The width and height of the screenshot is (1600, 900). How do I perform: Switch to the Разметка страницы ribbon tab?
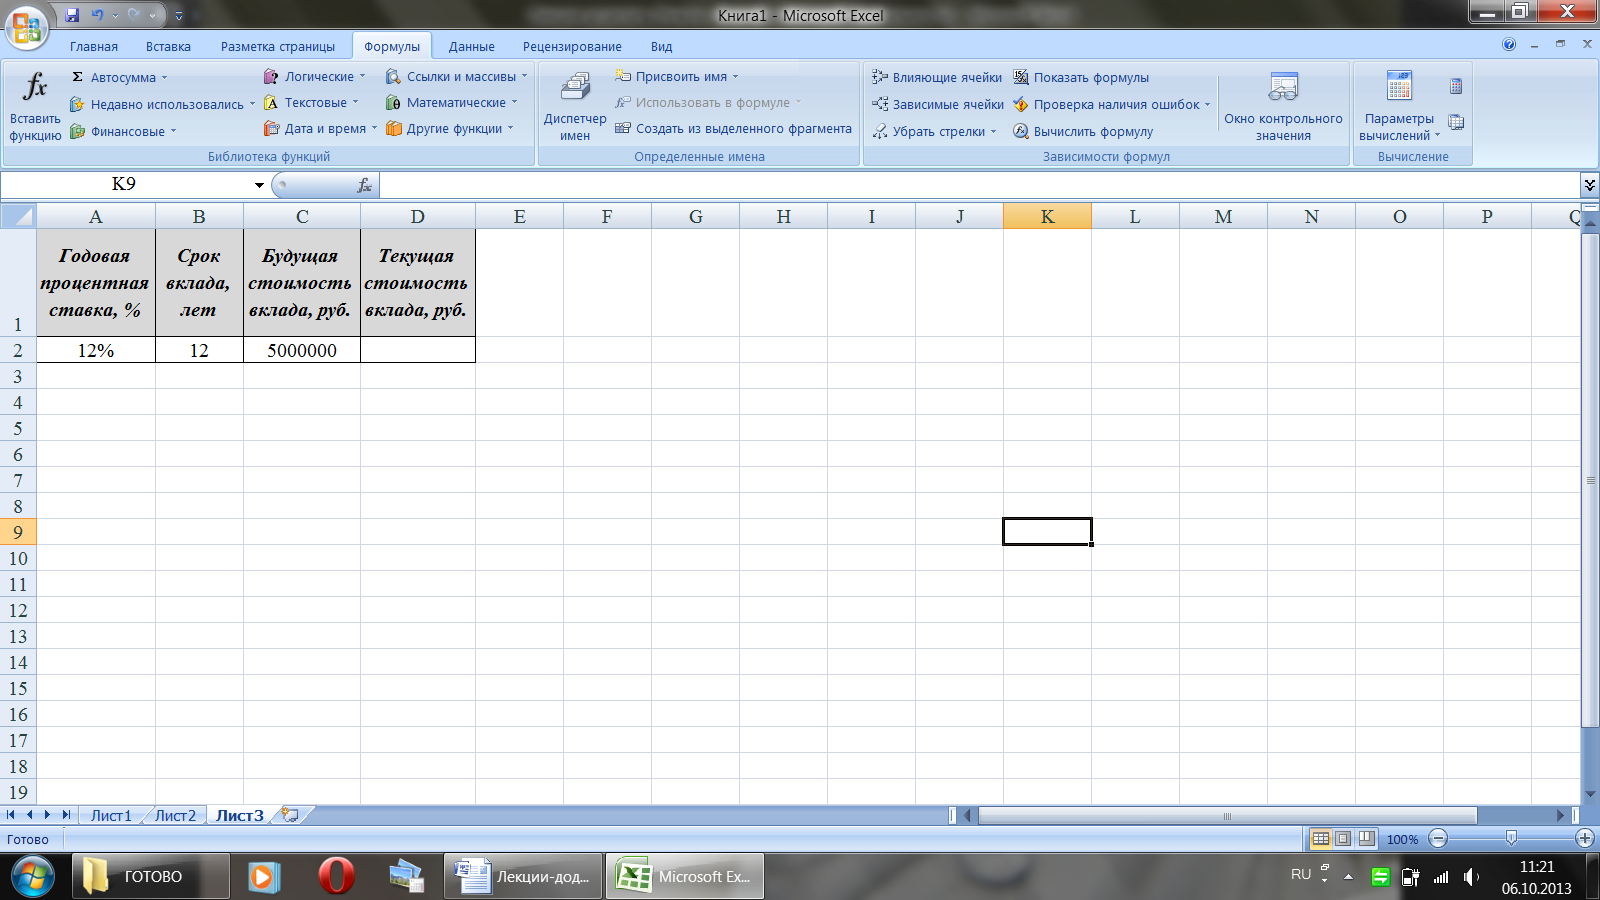(x=278, y=46)
